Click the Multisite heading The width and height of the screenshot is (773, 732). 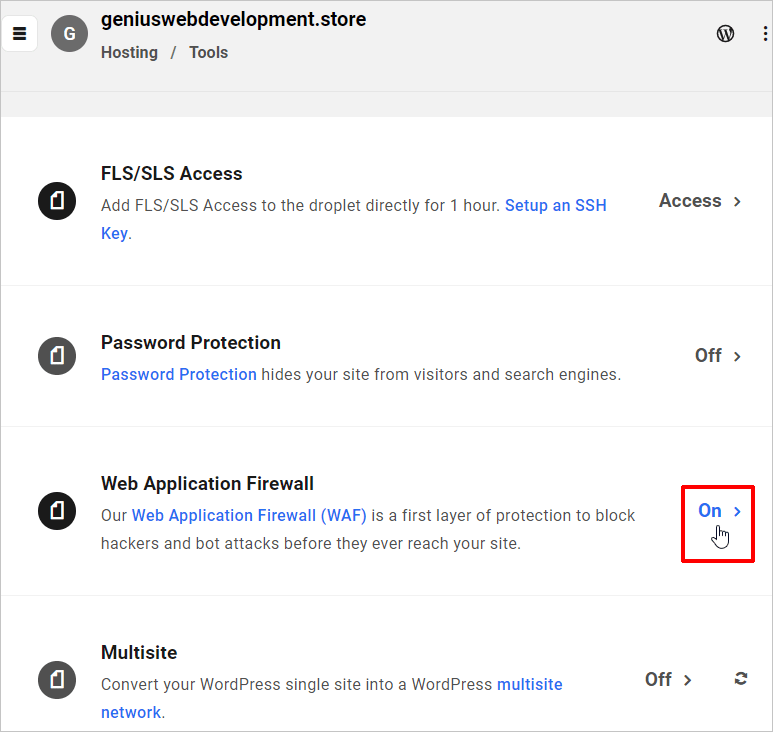point(139,653)
